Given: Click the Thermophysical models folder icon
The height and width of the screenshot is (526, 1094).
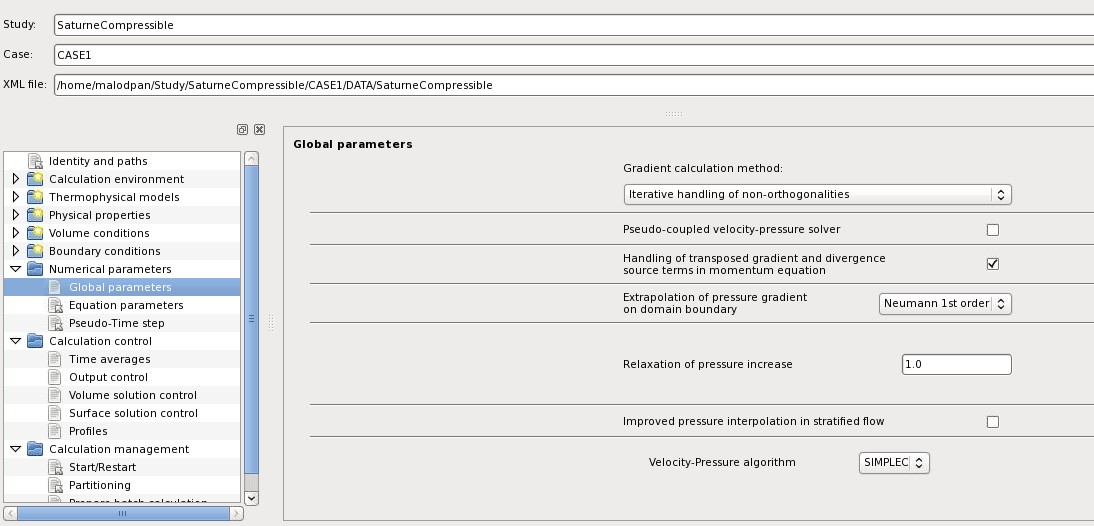Looking at the screenshot, I should (37, 197).
